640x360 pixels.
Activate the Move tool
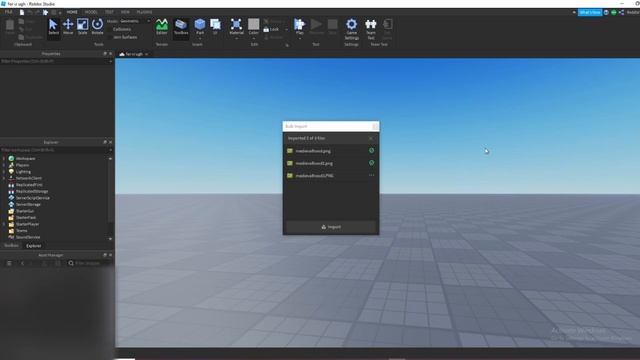click(x=68, y=27)
